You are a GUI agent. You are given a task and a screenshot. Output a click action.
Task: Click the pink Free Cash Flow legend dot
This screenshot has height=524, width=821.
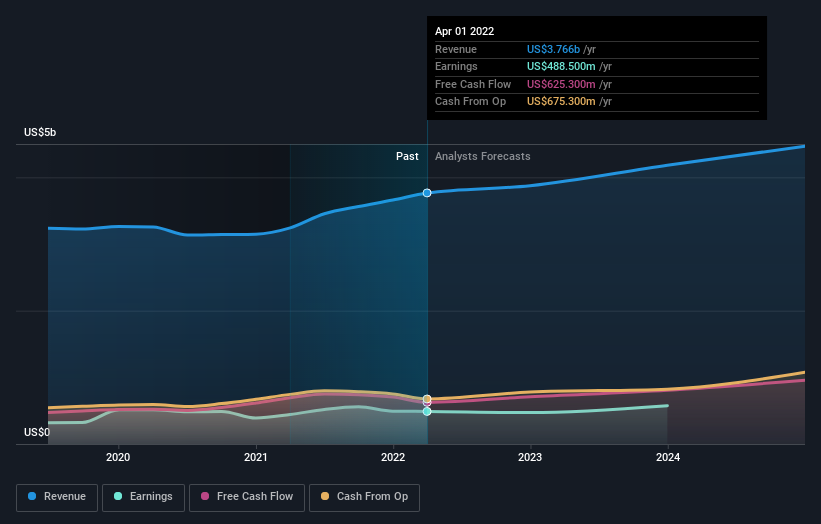205,496
